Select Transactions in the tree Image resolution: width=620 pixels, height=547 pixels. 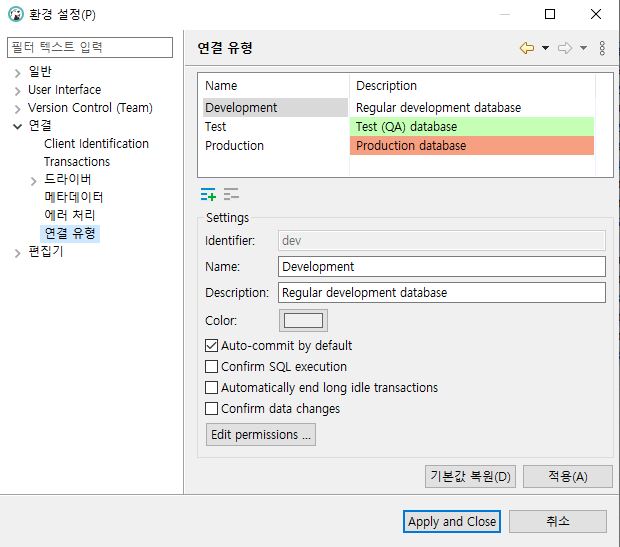(77, 162)
